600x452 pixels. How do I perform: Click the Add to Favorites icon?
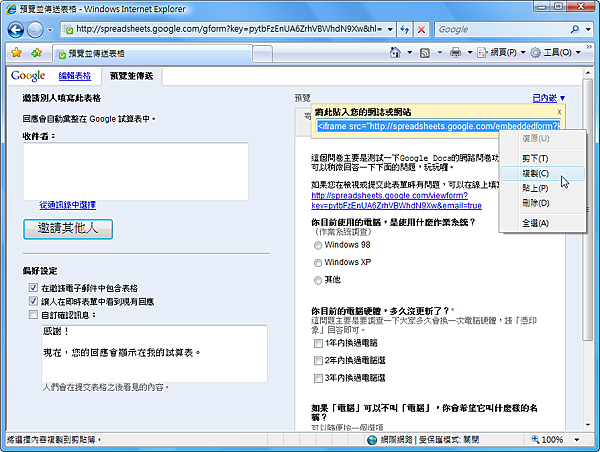36,52
